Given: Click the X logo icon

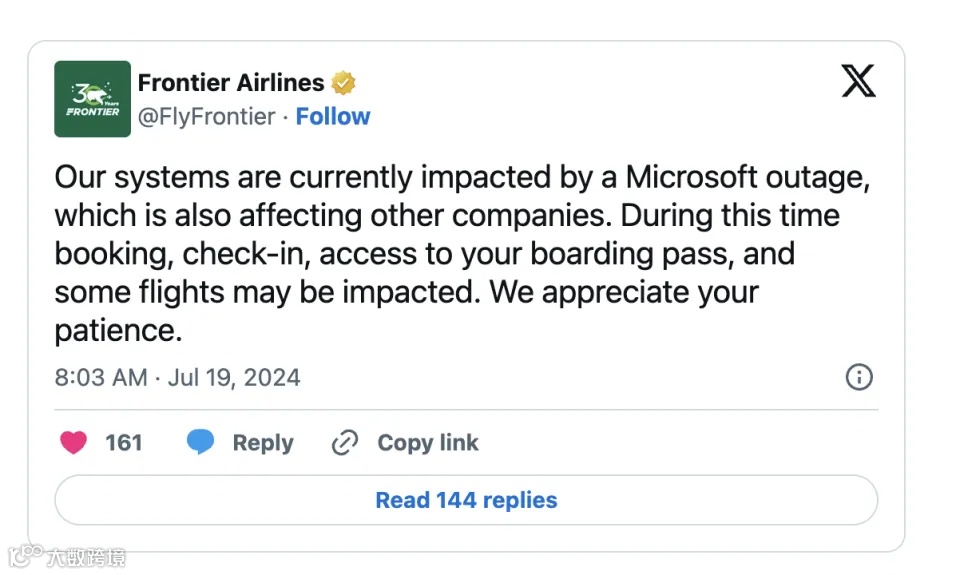Looking at the screenshot, I should click(x=858, y=81).
